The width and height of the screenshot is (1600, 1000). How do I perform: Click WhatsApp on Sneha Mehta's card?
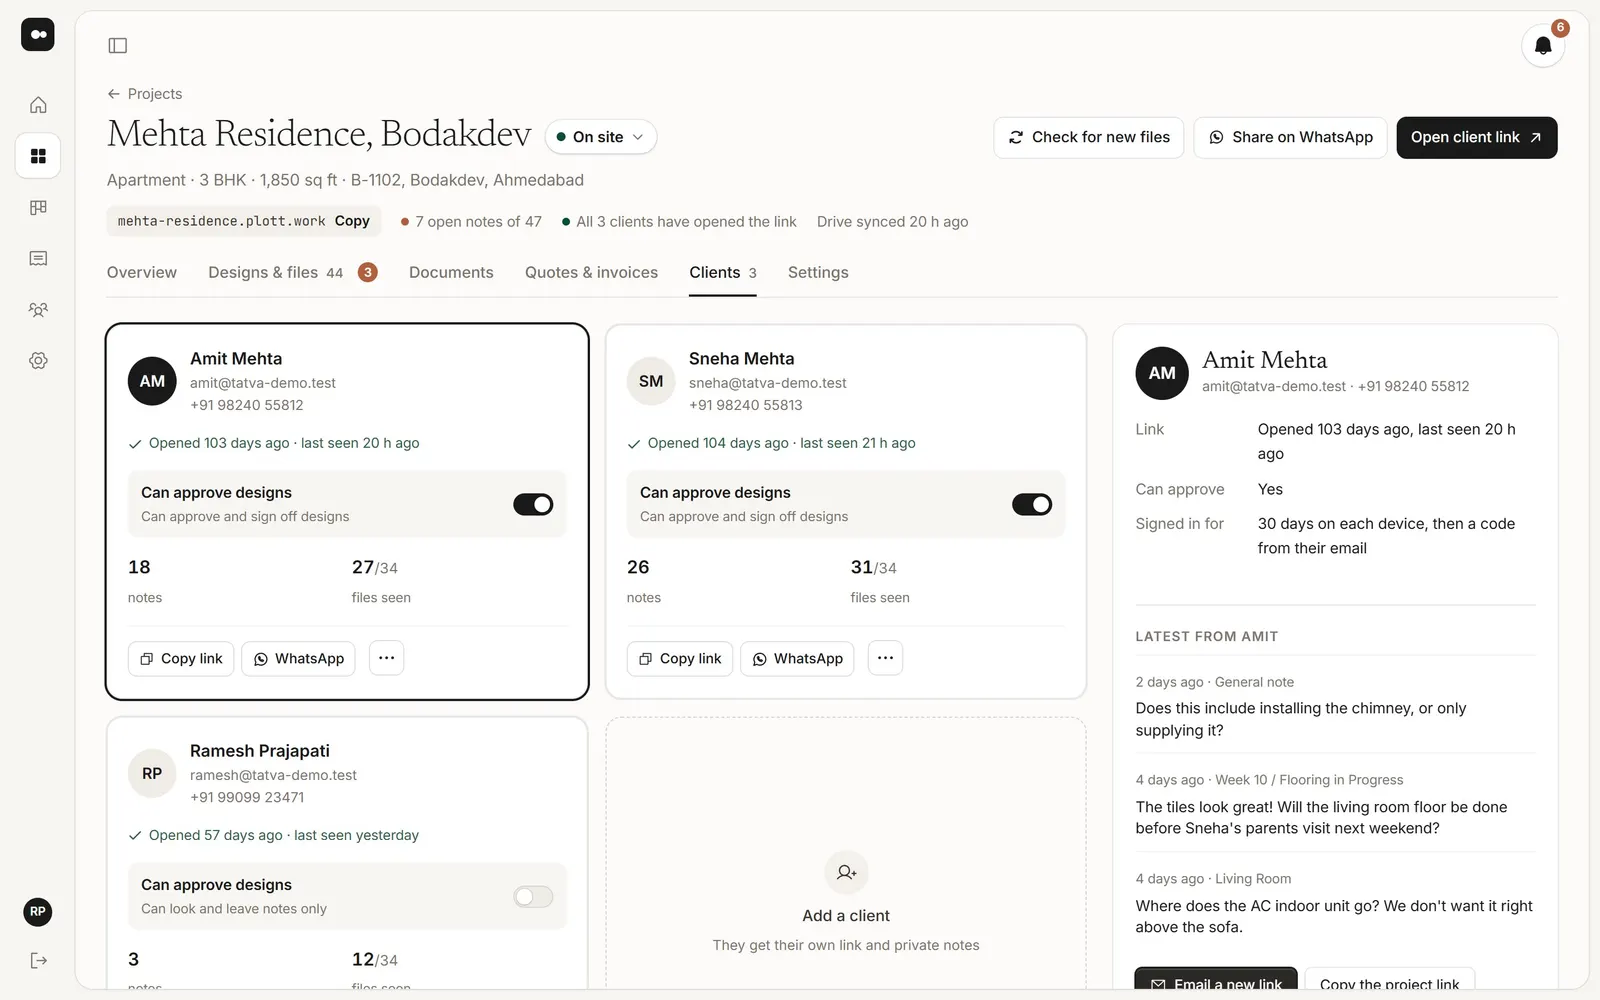pos(797,658)
